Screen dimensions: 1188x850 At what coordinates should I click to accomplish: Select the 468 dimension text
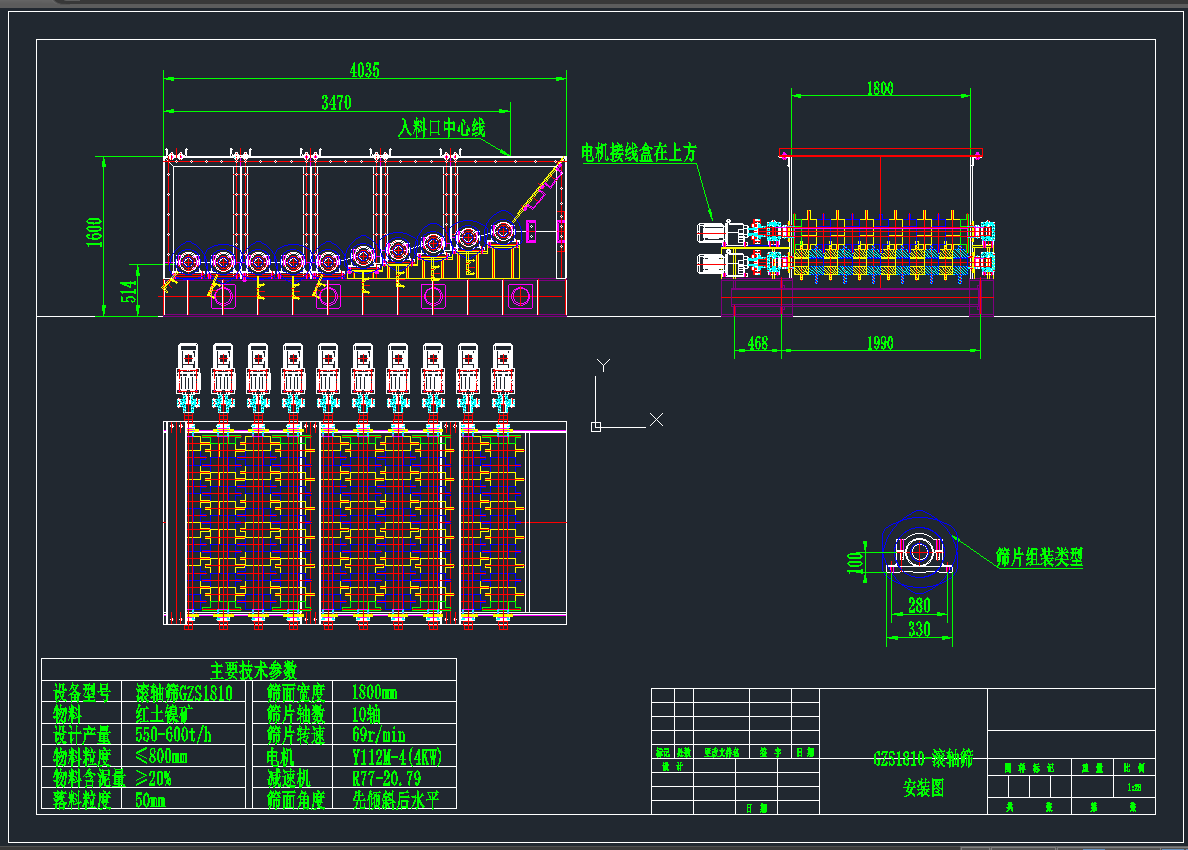758,343
